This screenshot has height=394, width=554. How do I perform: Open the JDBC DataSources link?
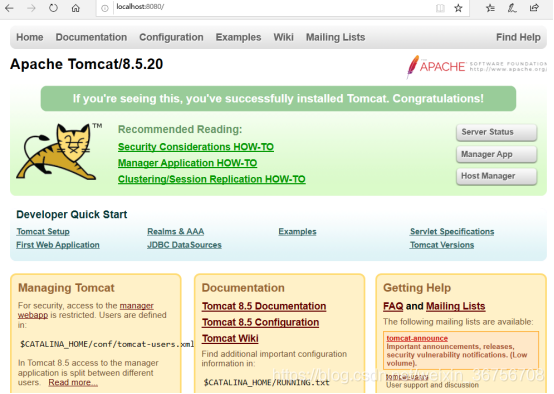click(184, 245)
